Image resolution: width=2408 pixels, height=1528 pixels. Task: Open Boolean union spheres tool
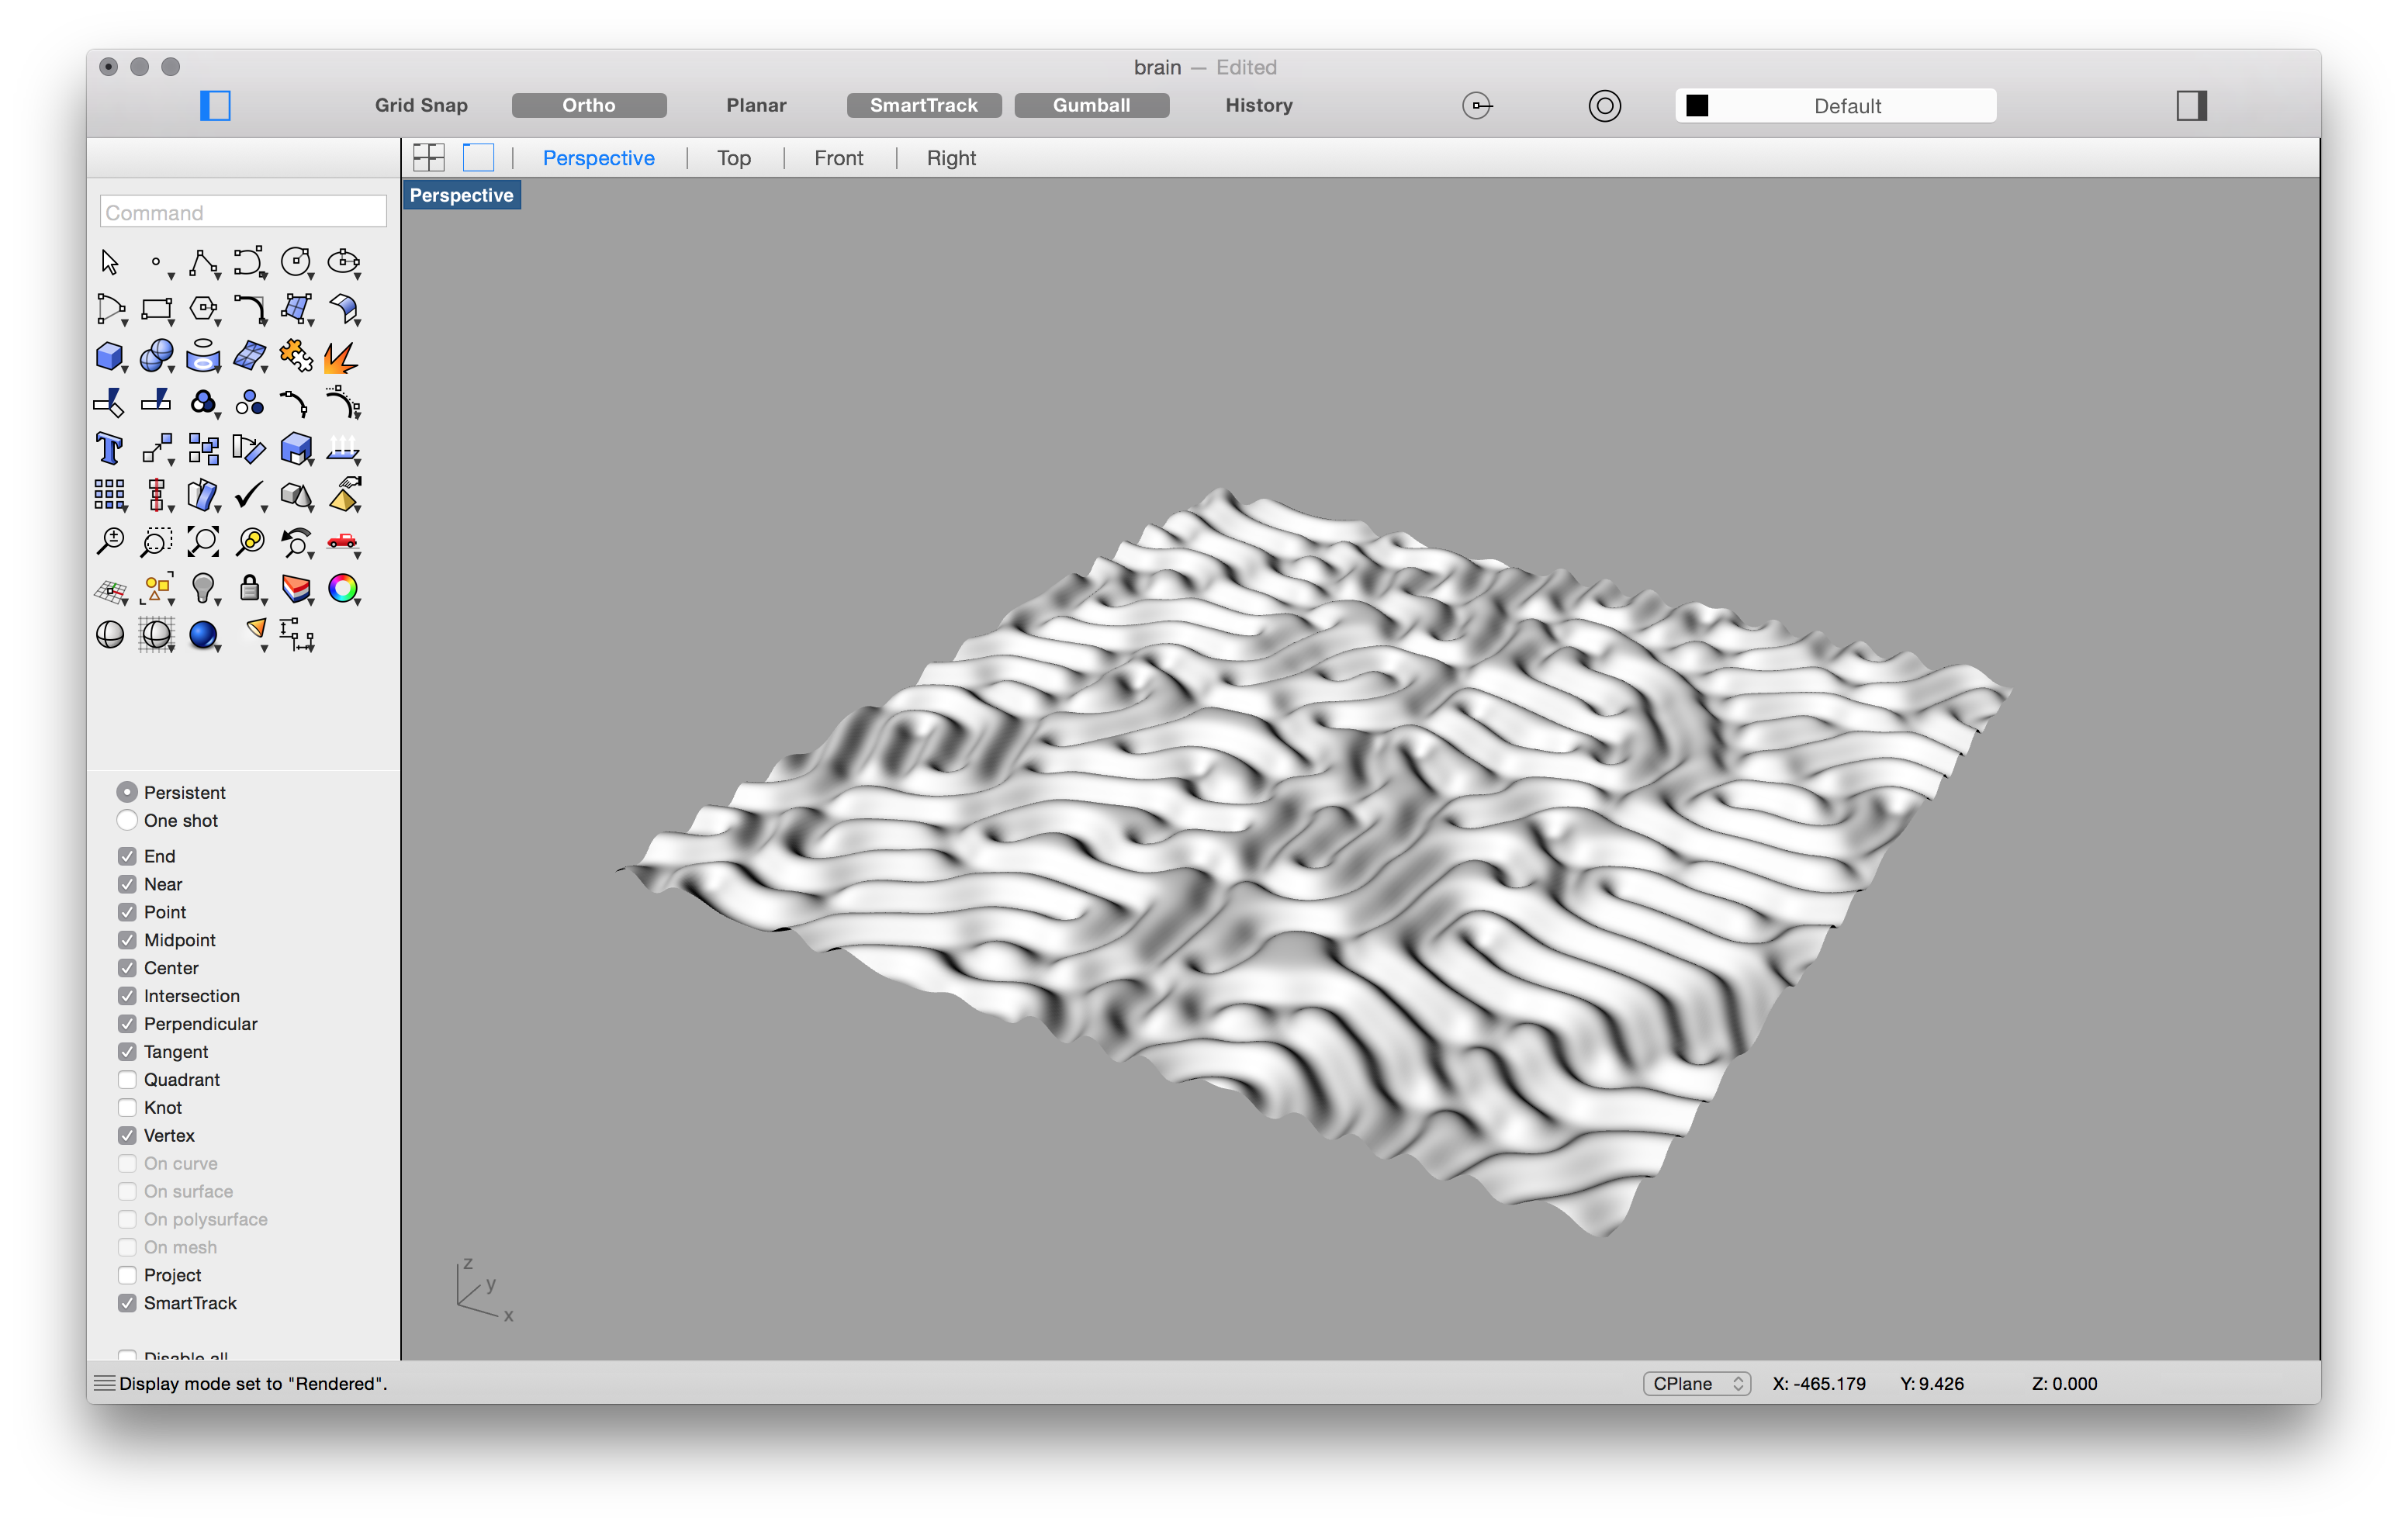[156, 356]
